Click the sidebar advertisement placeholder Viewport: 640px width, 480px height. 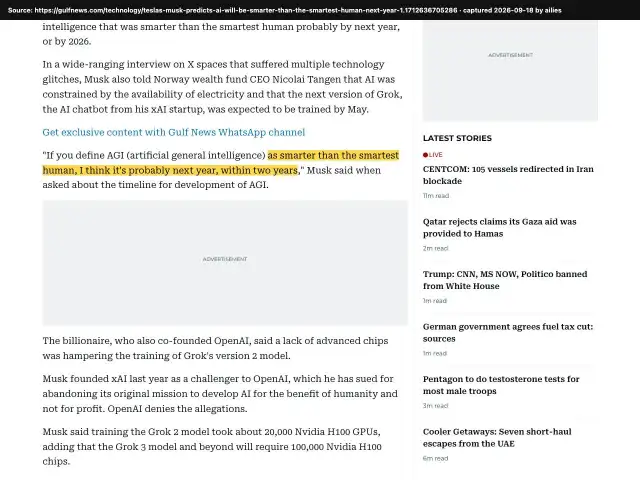[x=510, y=71]
